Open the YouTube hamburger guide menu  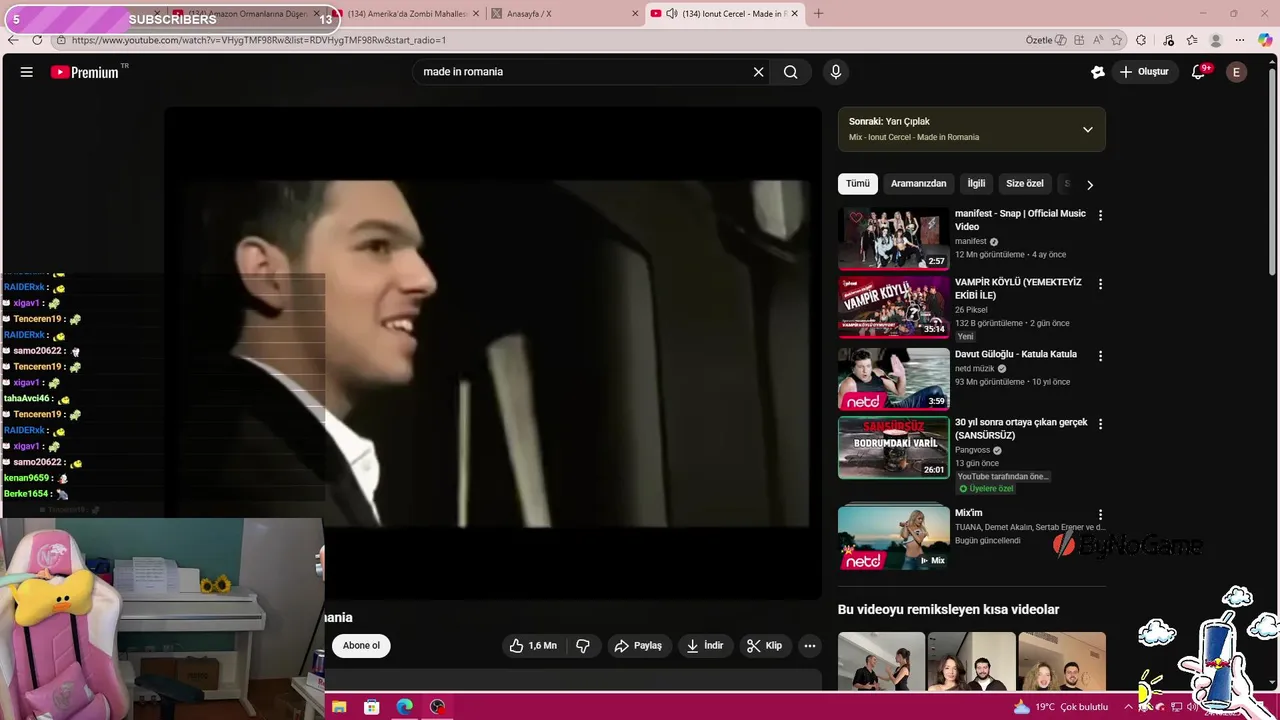click(27, 72)
